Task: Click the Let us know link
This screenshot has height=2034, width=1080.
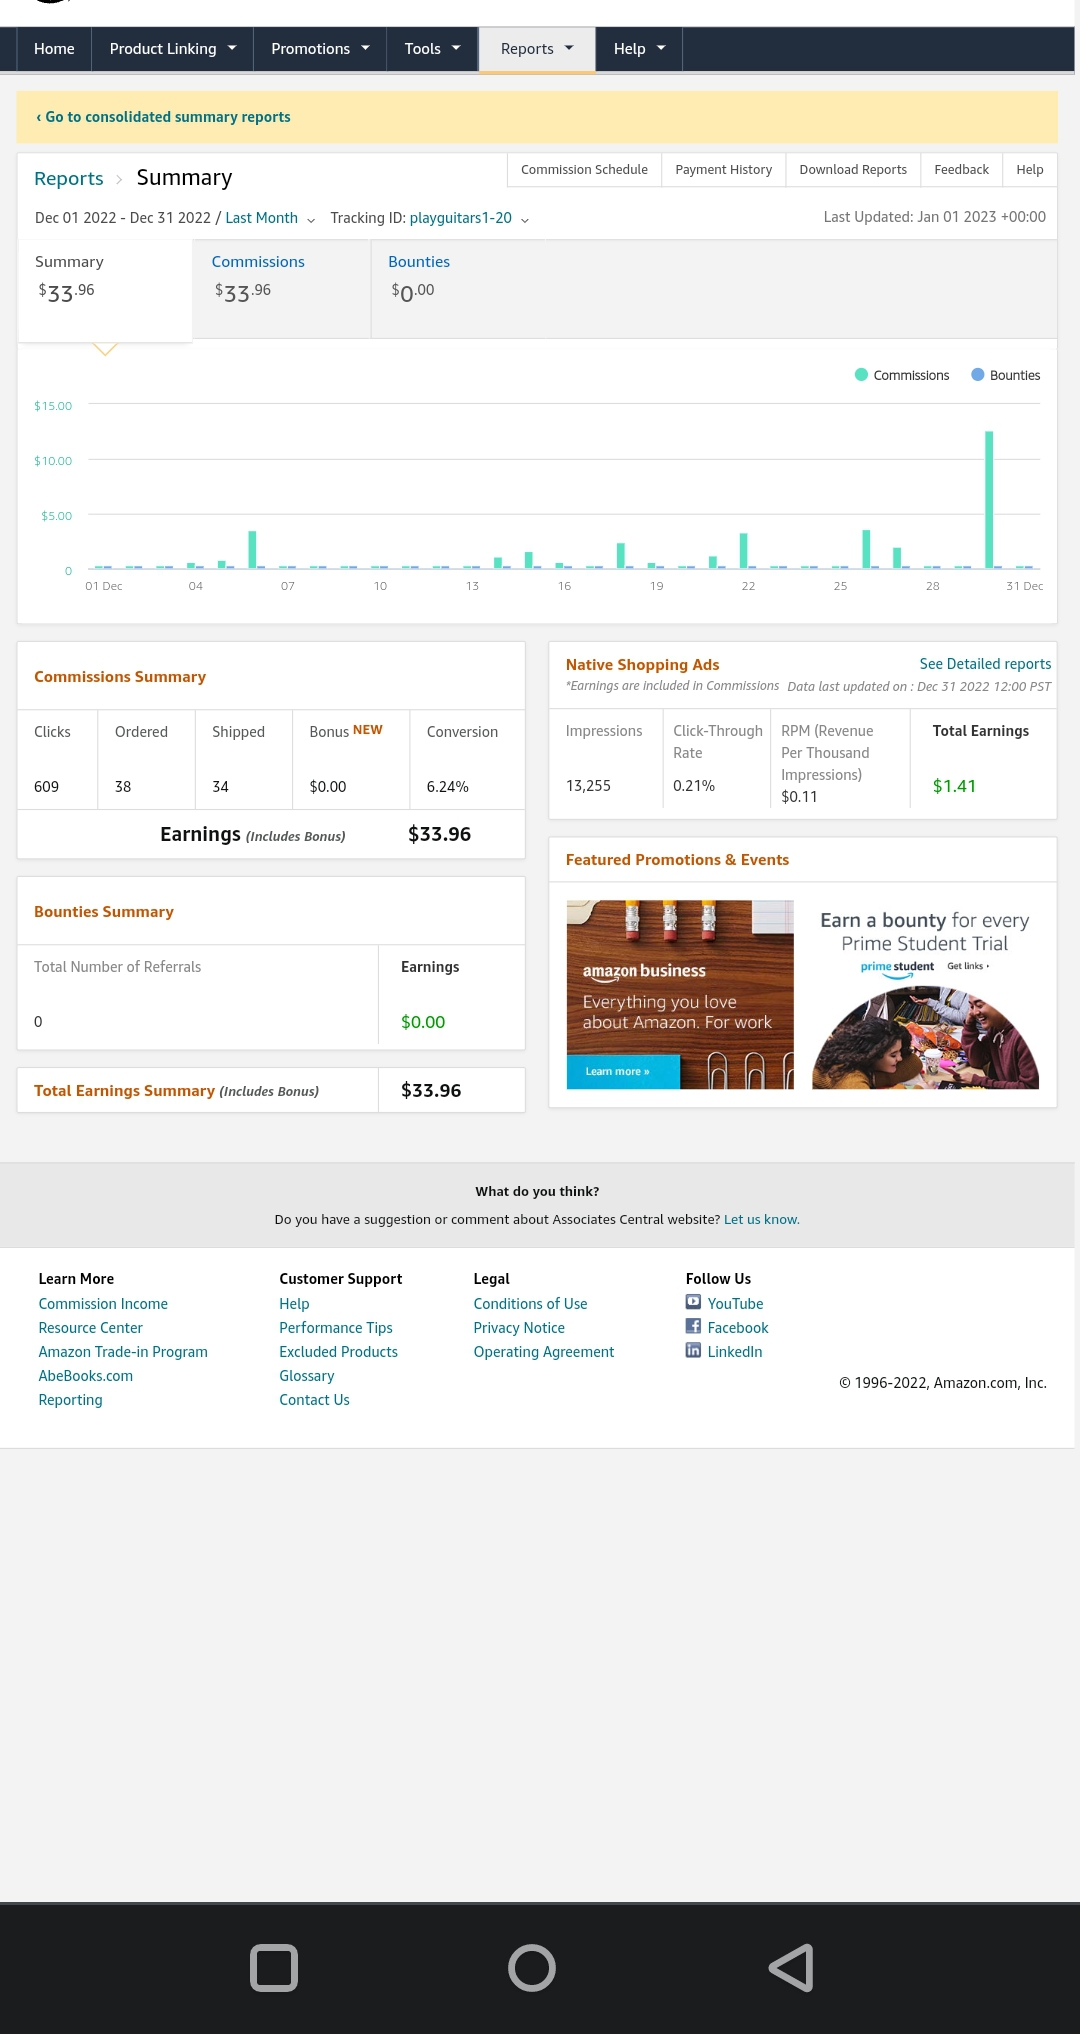Action: click(762, 1220)
